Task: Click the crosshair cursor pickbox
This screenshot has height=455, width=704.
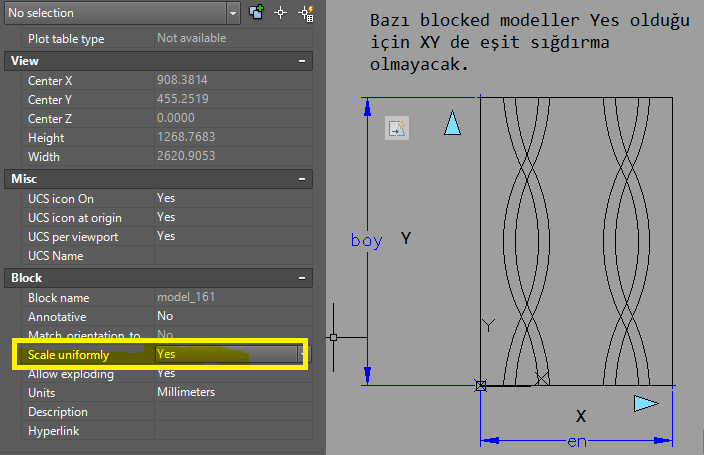Action: point(333,337)
